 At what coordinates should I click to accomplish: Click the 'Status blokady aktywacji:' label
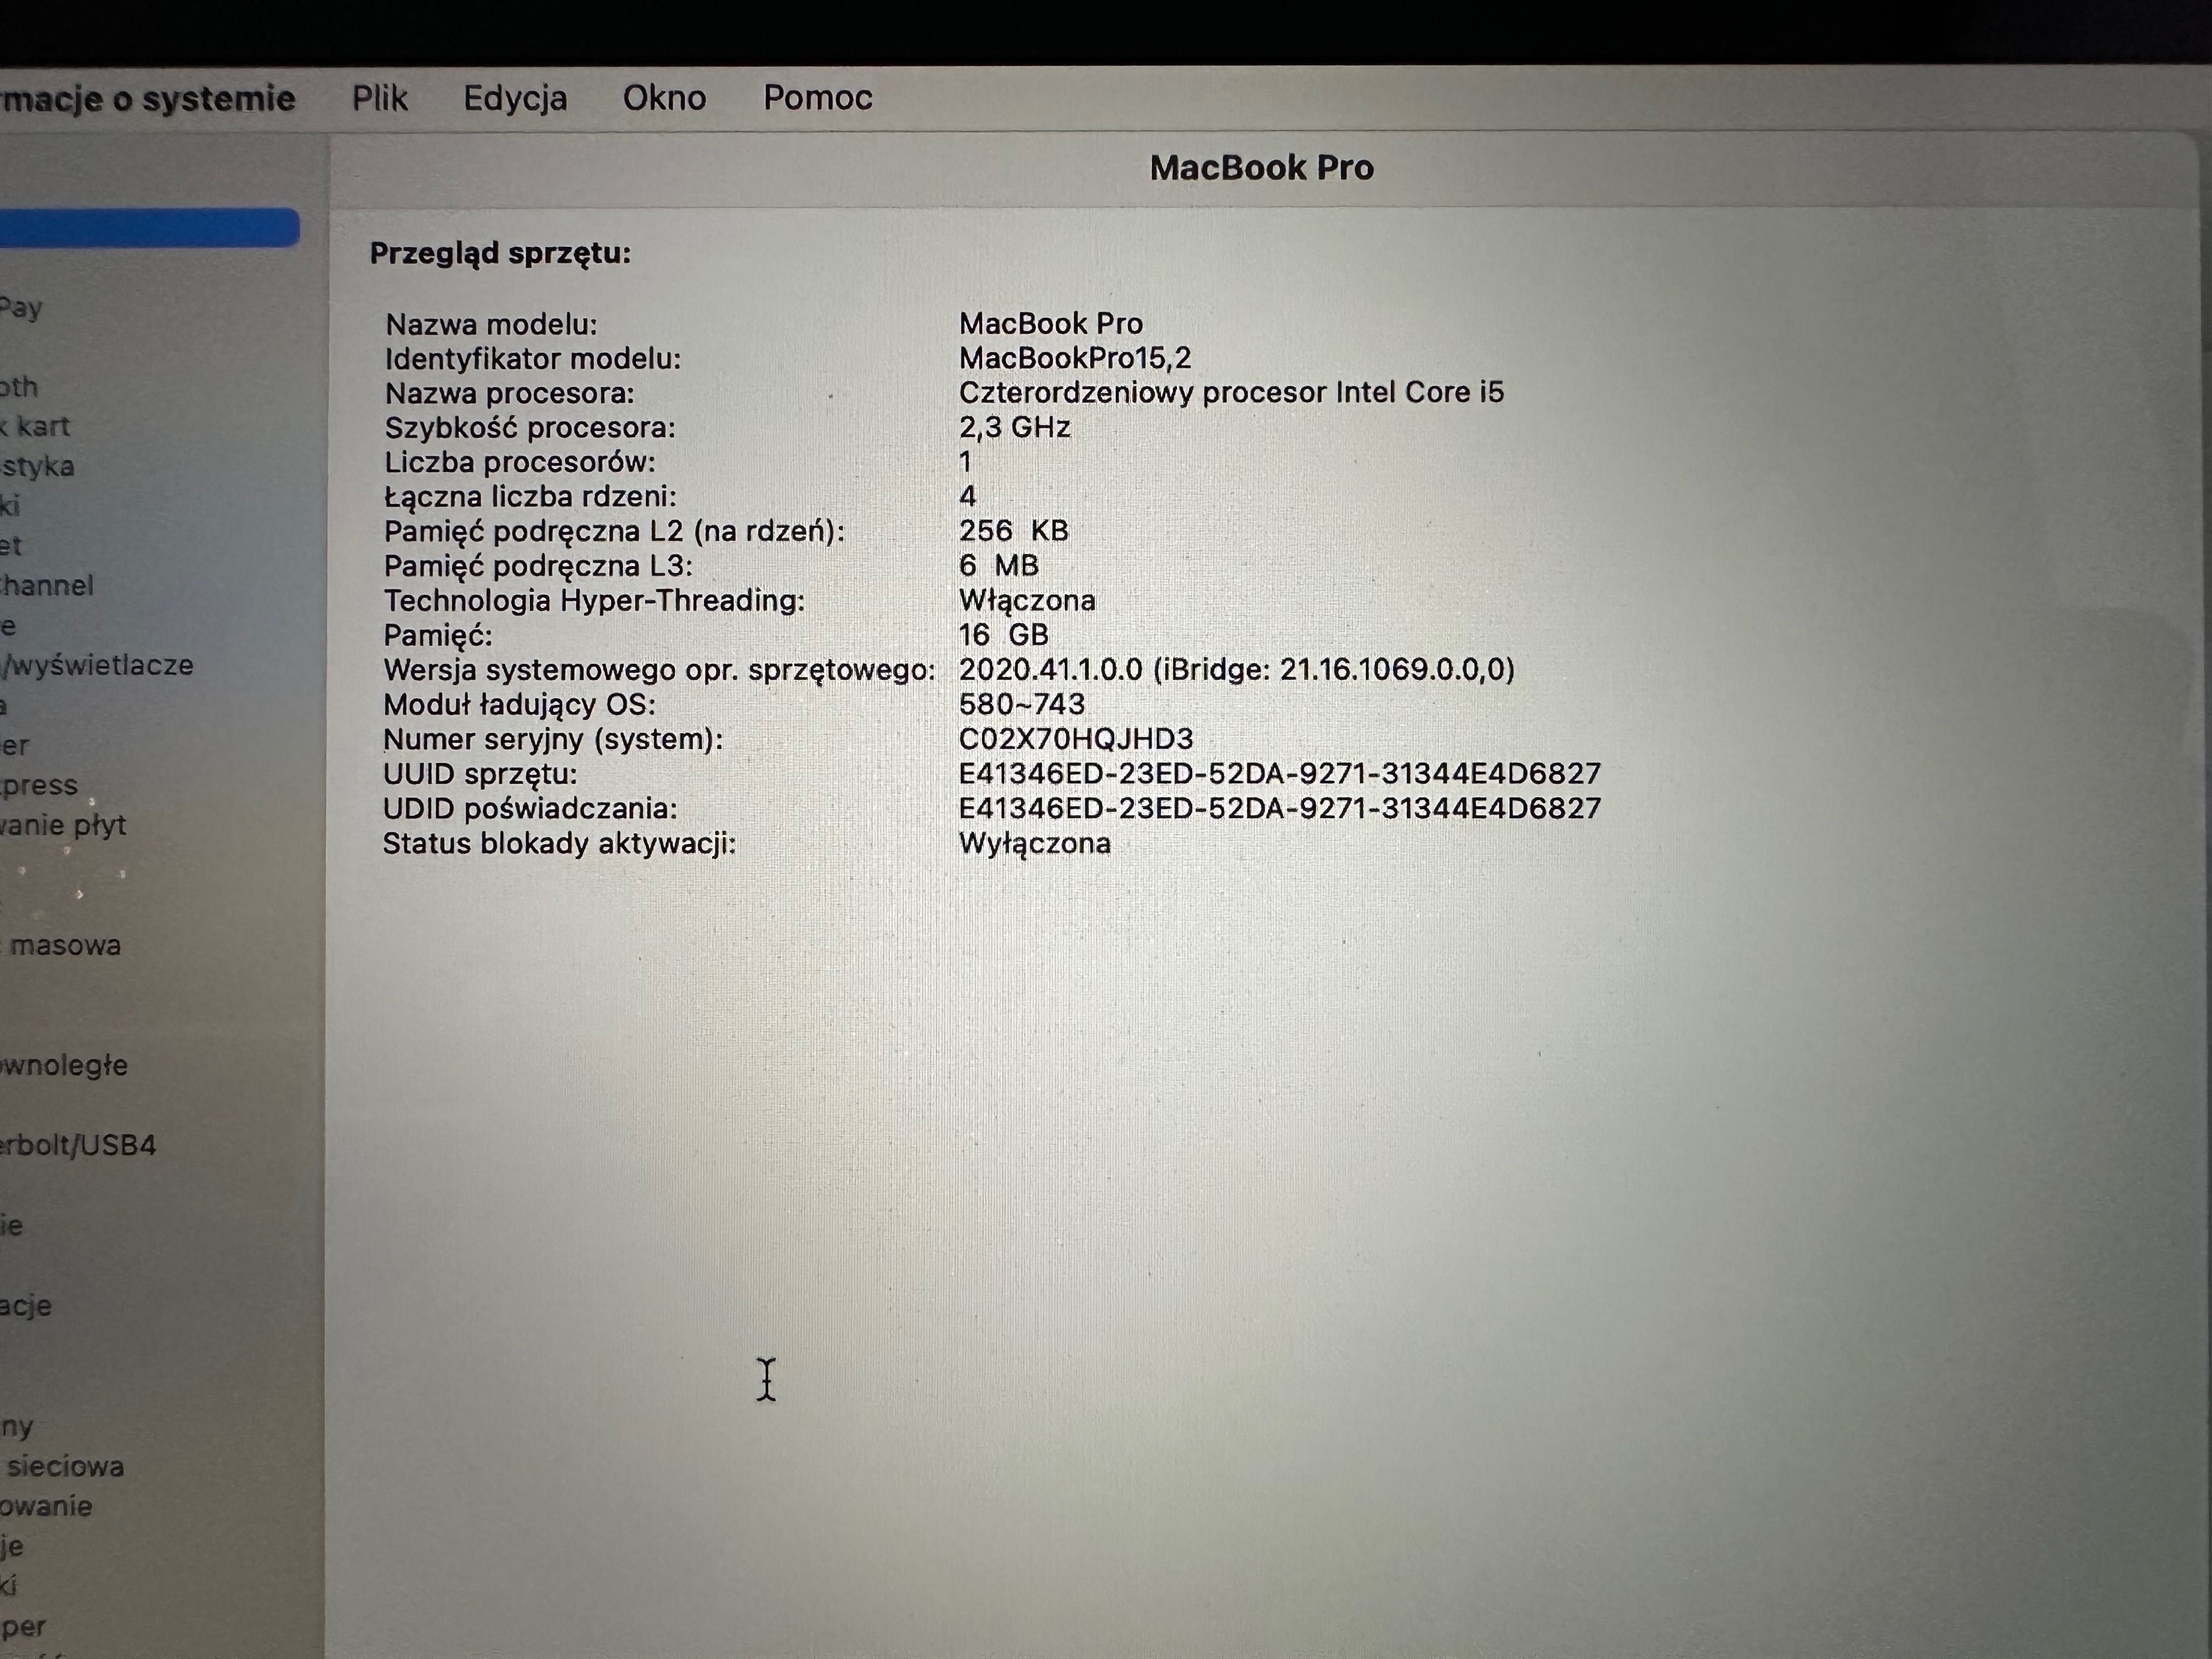(559, 843)
